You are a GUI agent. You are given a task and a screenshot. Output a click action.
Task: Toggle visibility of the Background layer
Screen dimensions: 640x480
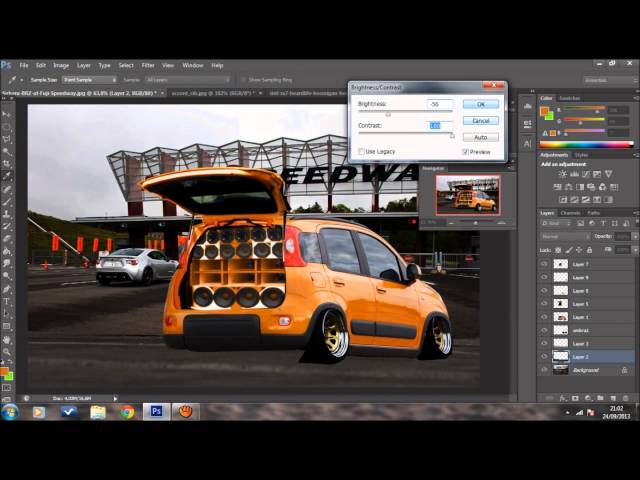click(544, 370)
